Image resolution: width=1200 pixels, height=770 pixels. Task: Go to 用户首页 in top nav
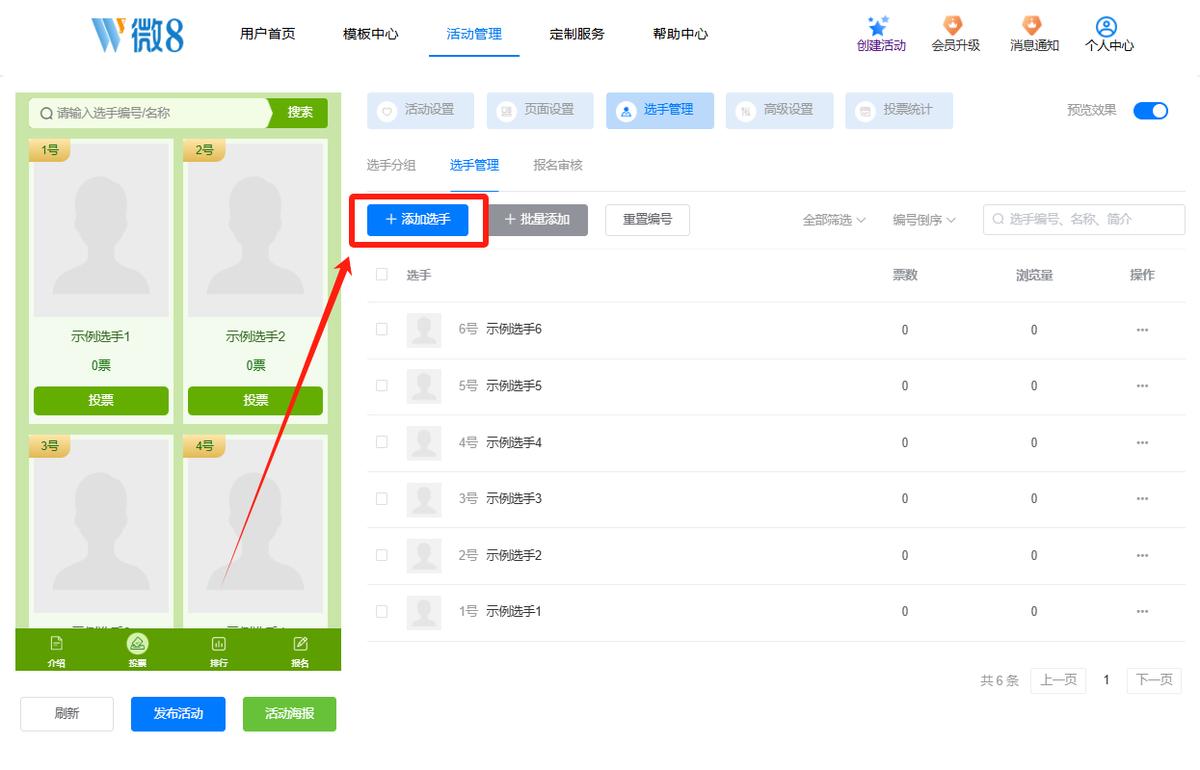[x=268, y=34]
